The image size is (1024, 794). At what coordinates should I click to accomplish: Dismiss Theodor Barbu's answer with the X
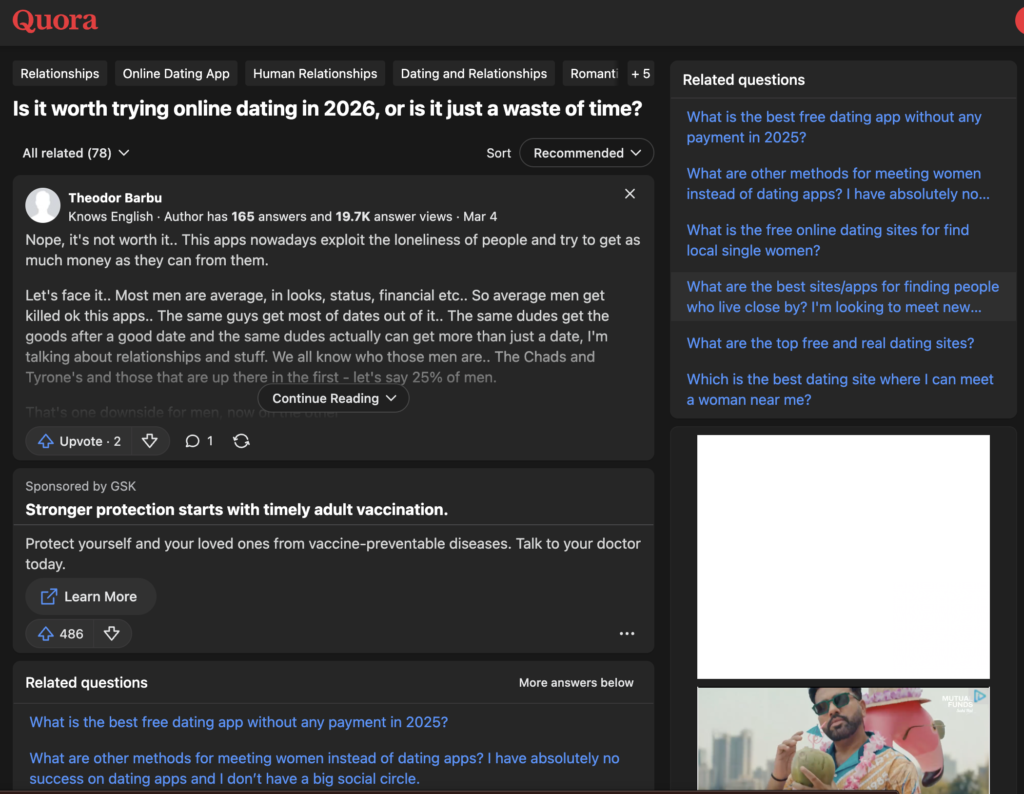pyautogui.click(x=630, y=194)
